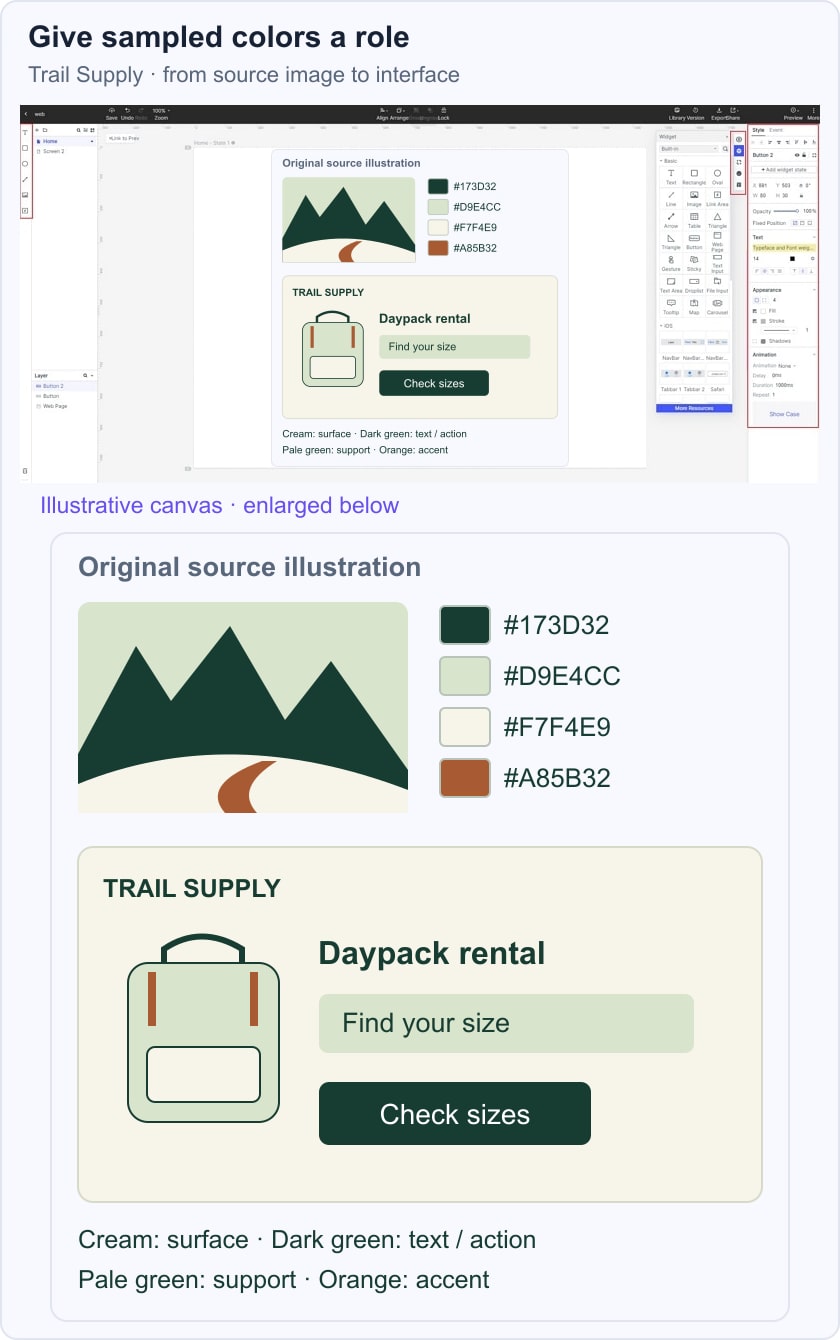Add the Sticky widget
The height and width of the screenshot is (1340, 840).
click(694, 263)
